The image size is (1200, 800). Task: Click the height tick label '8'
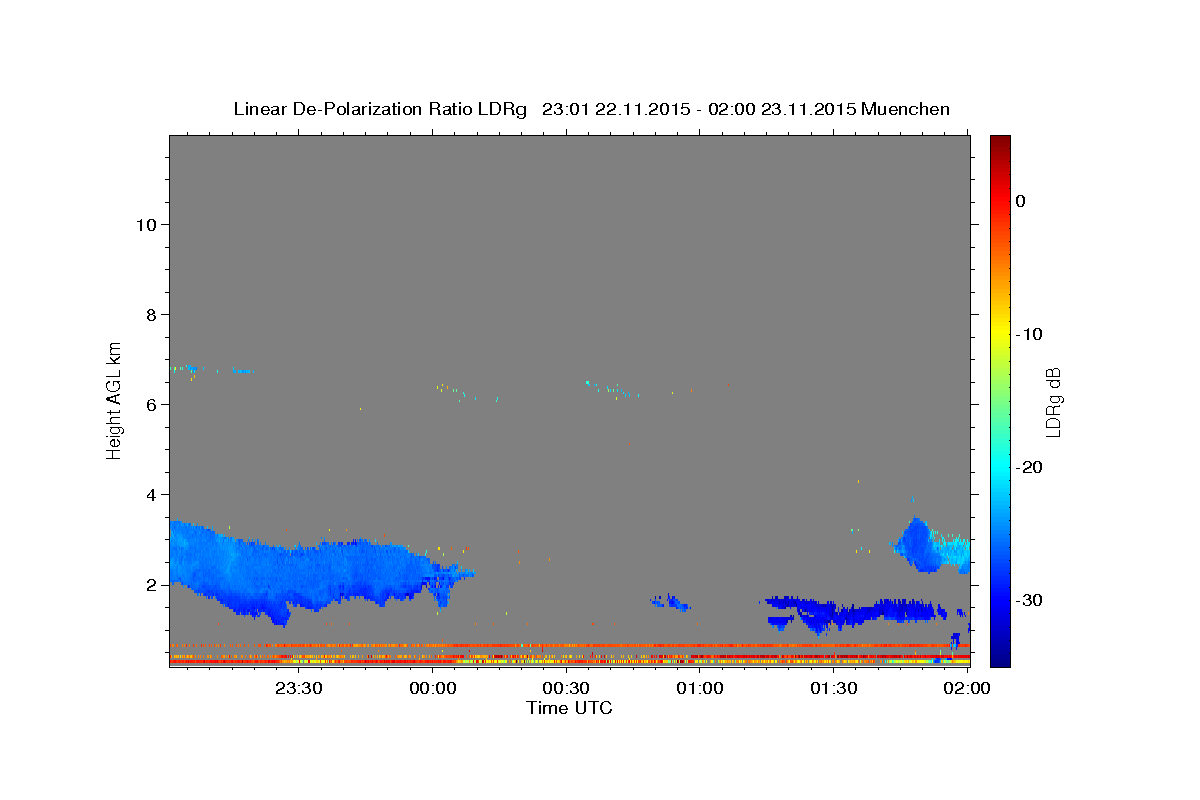(152, 314)
